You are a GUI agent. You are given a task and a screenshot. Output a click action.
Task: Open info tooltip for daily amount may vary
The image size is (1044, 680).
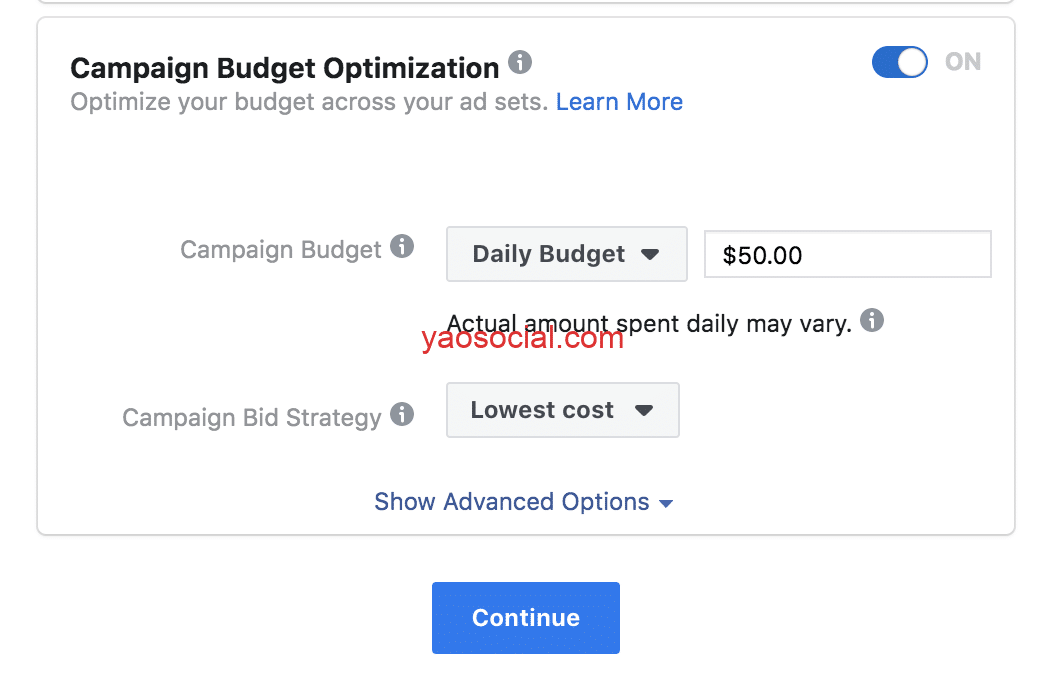click(872, 321)
